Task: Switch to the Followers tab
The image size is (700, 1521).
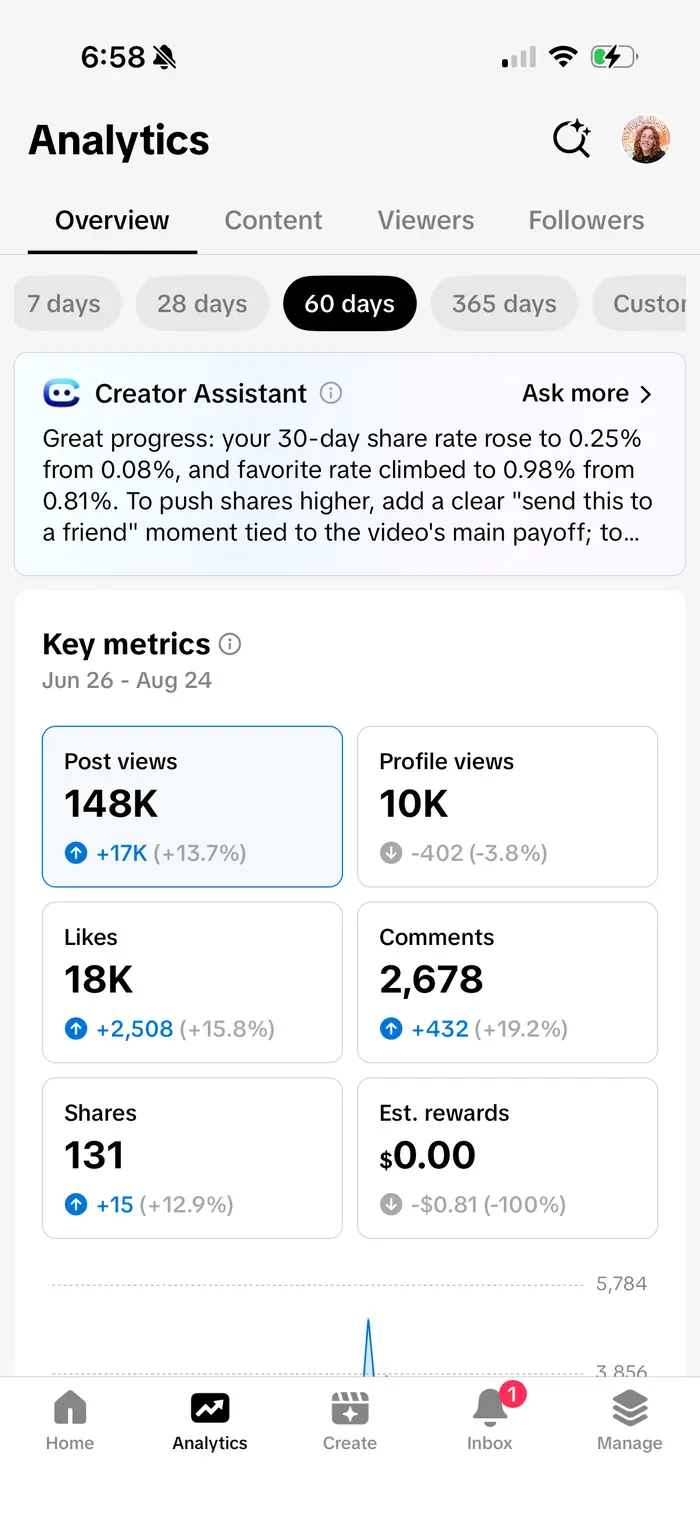Action: [586, 220]
